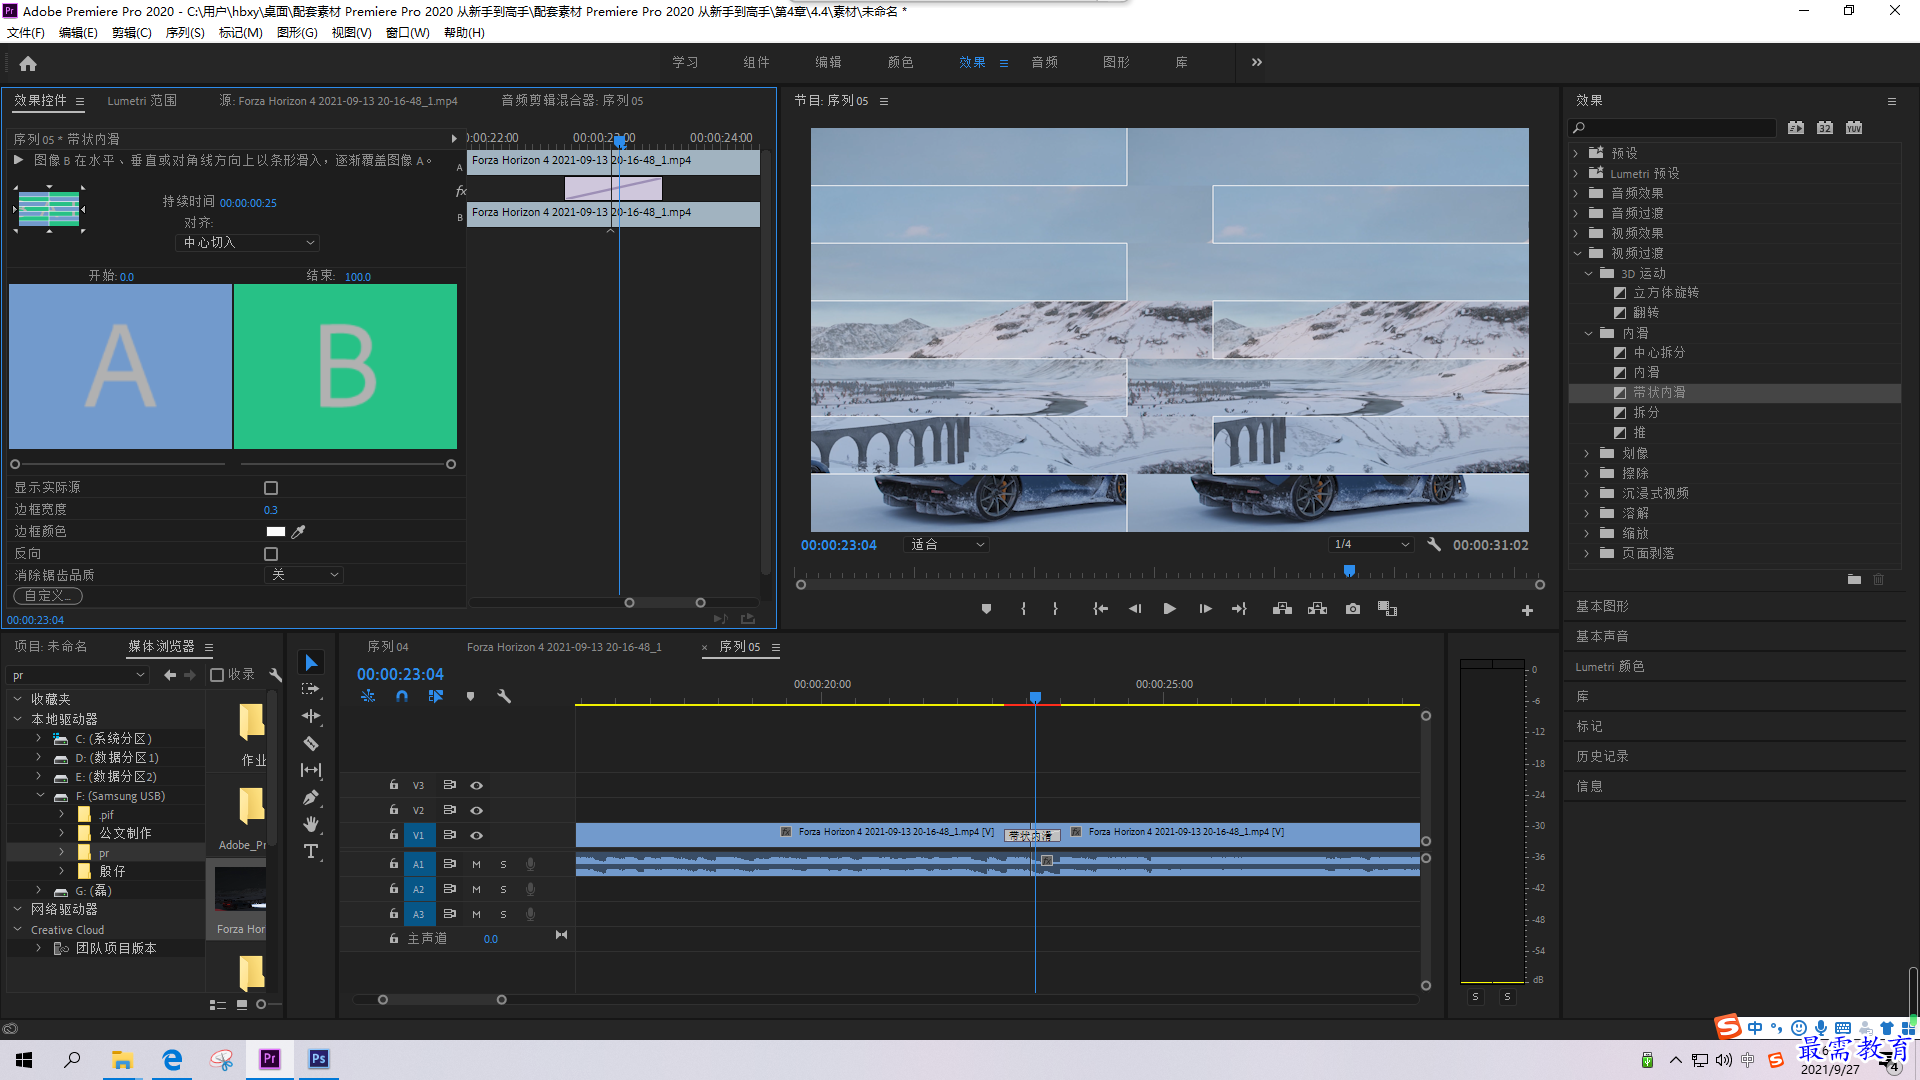Open the Sequence menu
Viewport: 1920px width, 1080px height.
(185, 33)
